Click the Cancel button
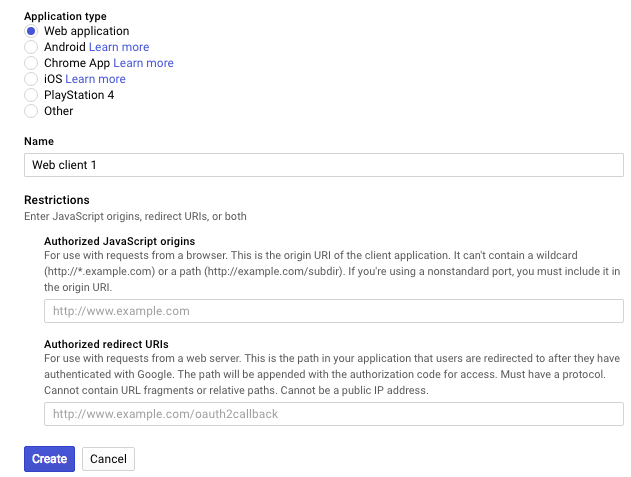 (108, 459)
